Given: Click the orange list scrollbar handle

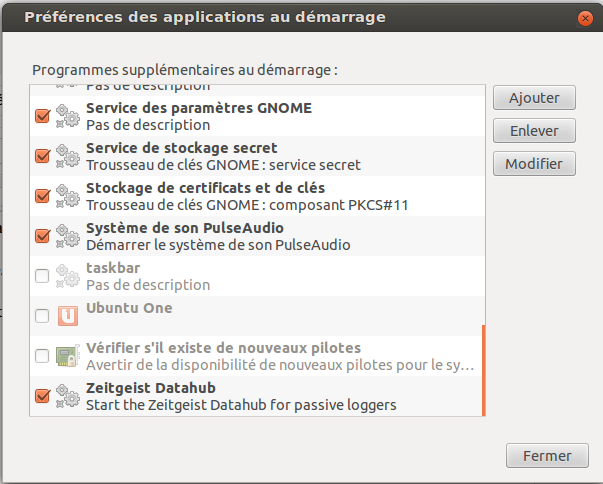Looking at the screenshot, I should click(x=483, y=370).
